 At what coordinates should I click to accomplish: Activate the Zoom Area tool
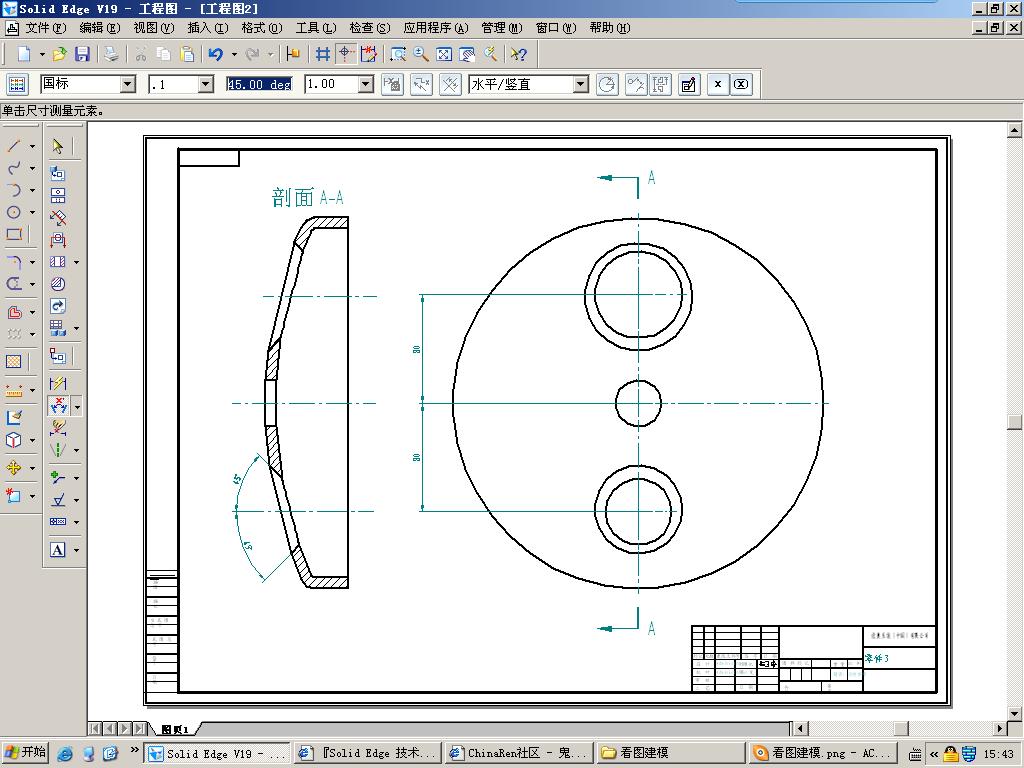point(398,54)
